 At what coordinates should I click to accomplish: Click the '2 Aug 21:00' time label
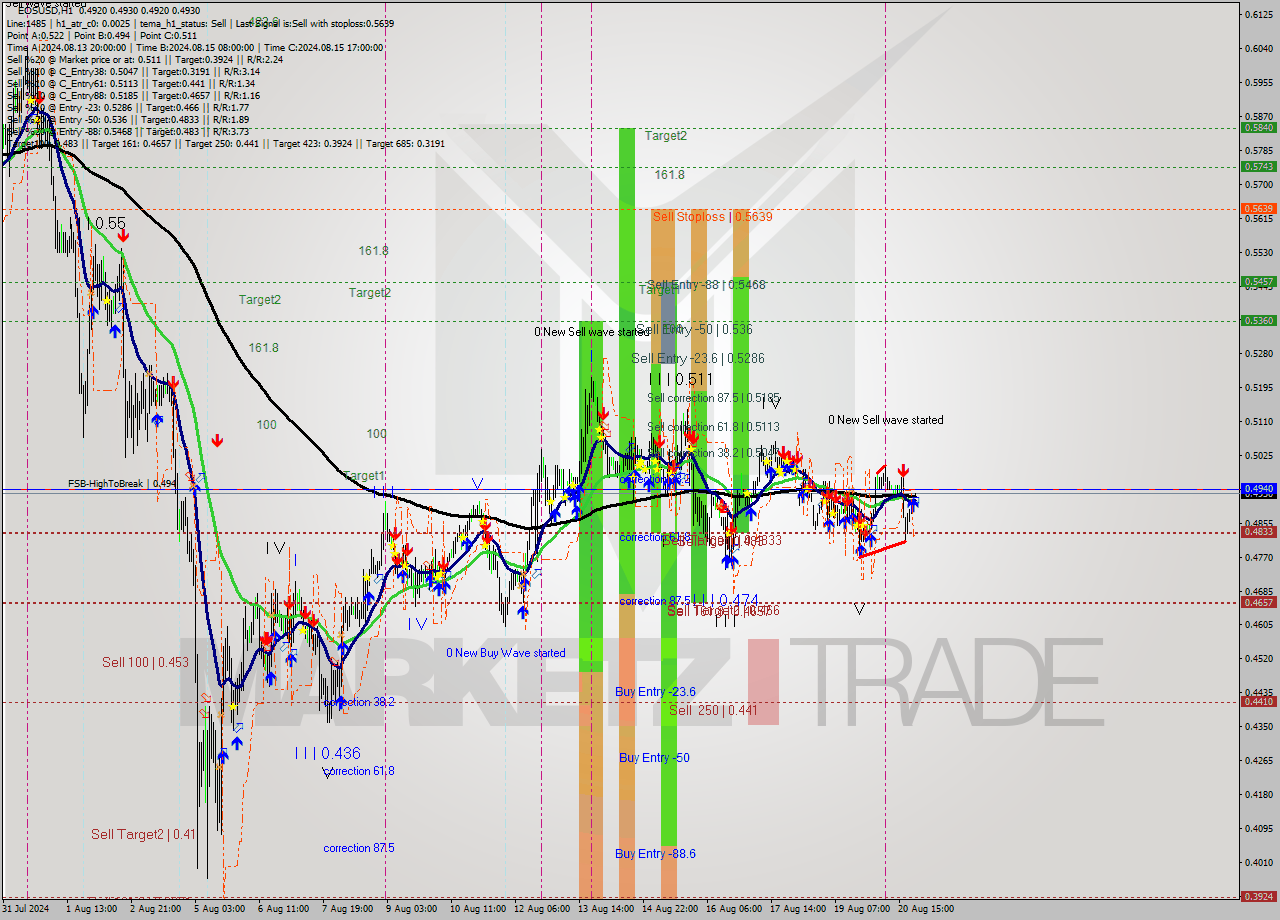pos(156,910)
